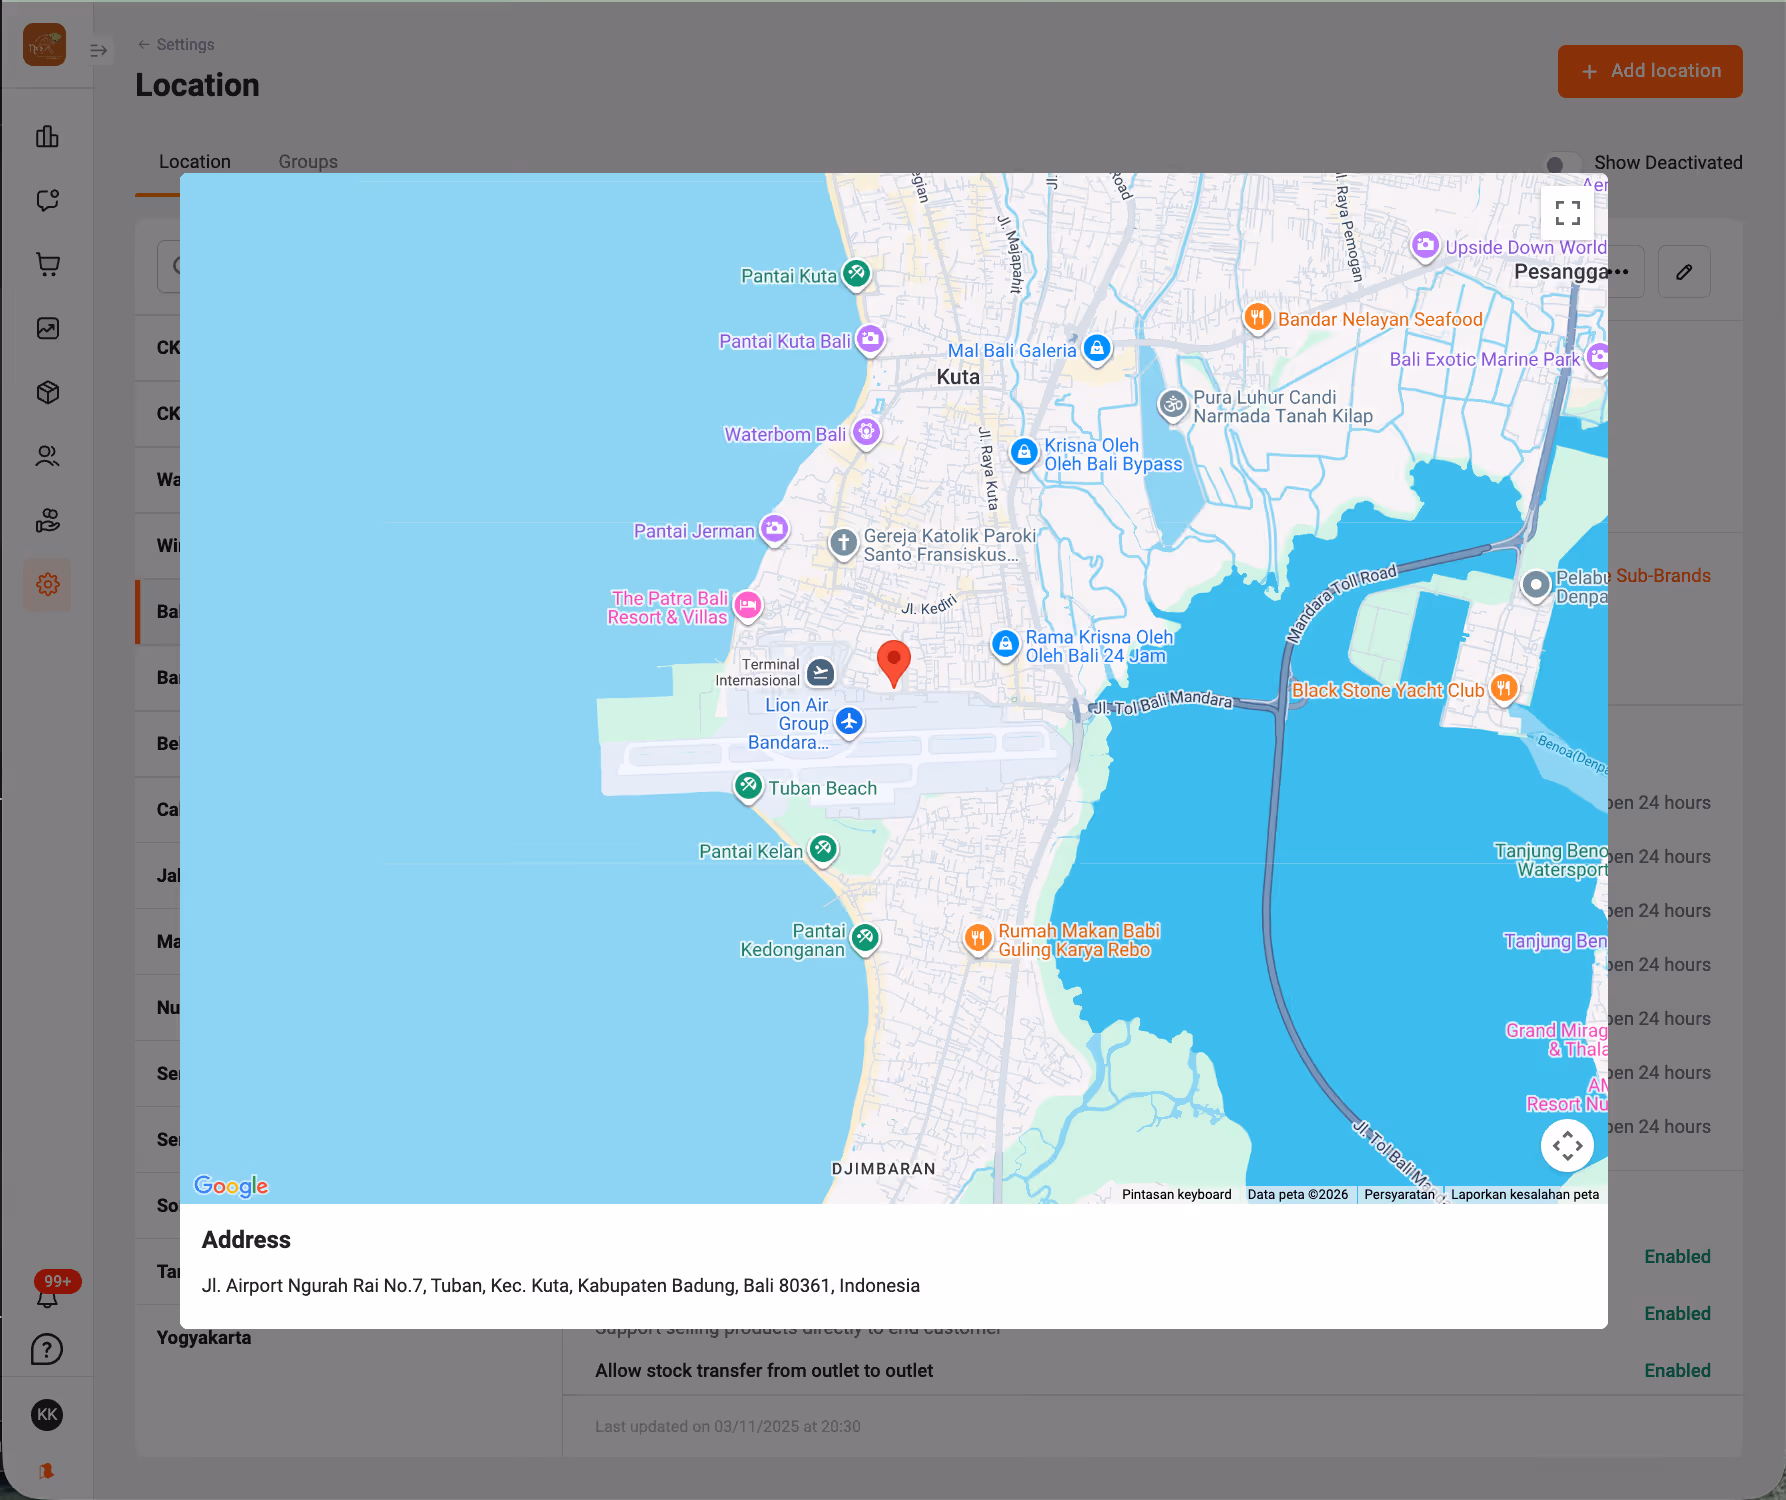Click the Waterbom Bali attraction marker

[866, 433]
